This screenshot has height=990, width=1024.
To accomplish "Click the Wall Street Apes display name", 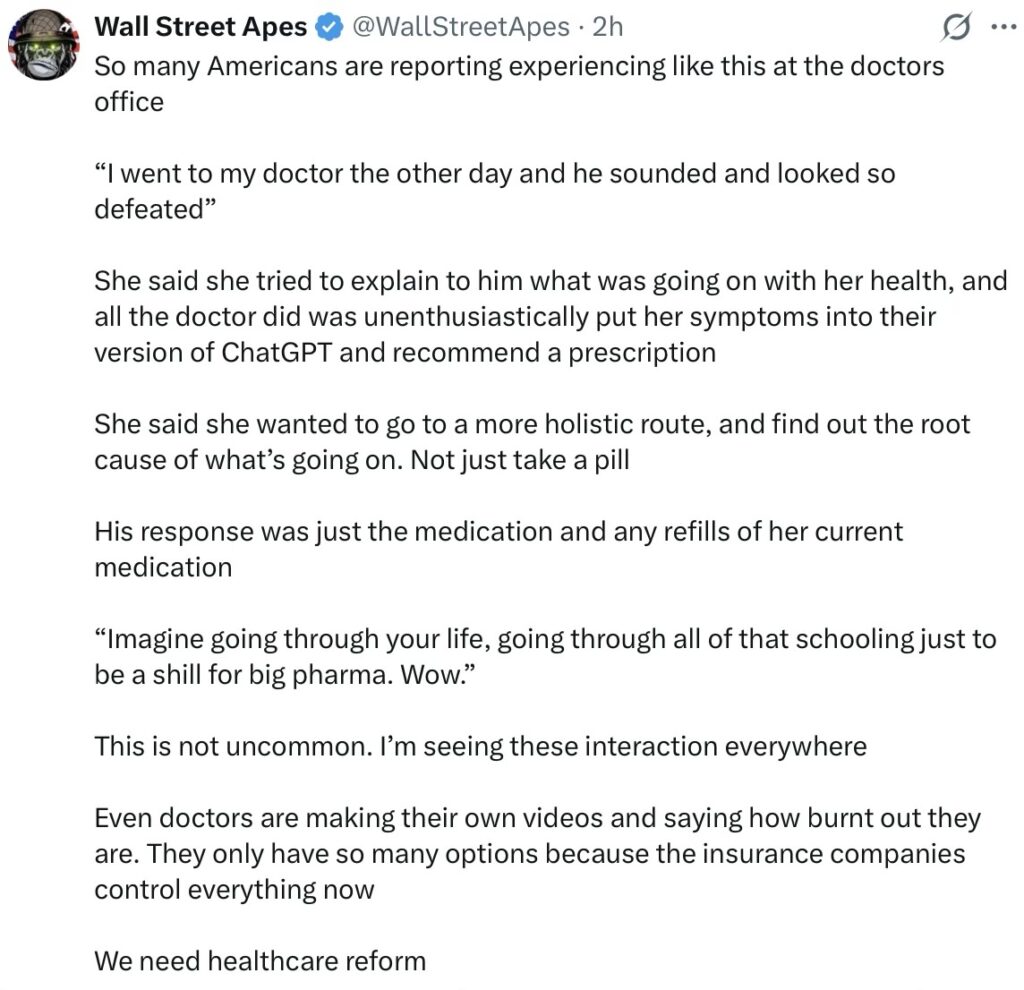I will [200, 27].
